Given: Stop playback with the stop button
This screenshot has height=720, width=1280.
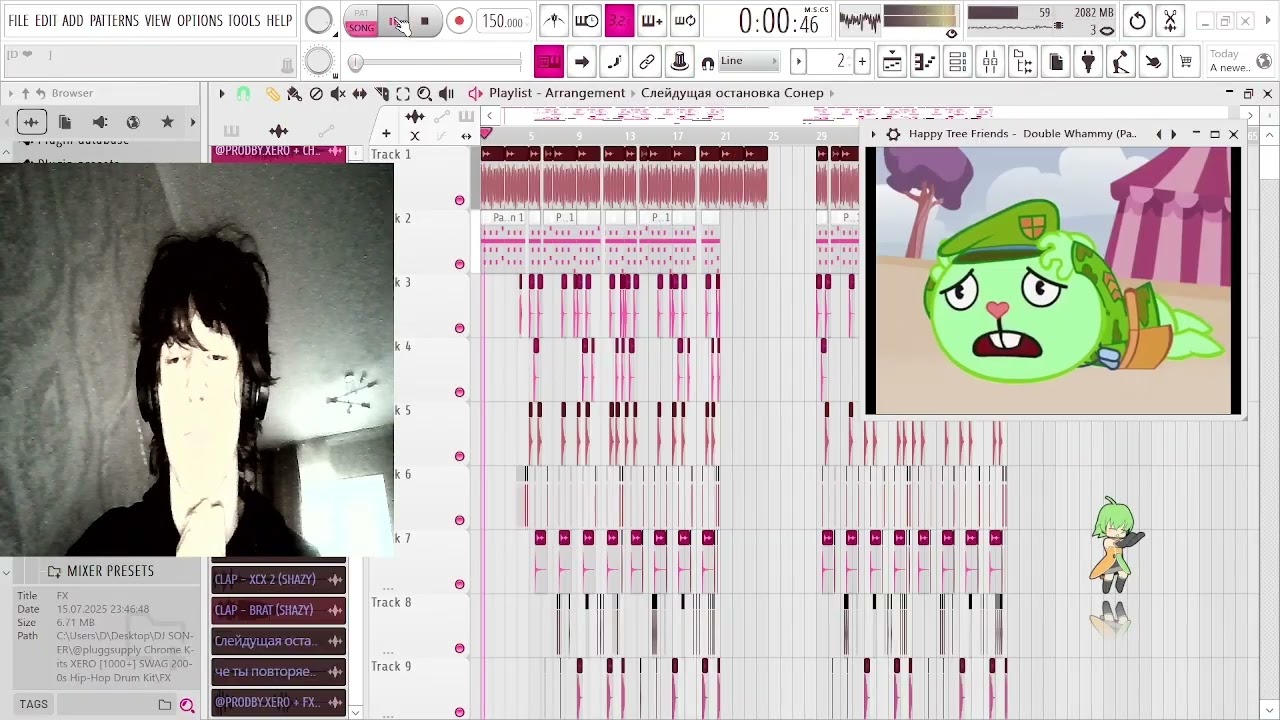Looking at the screenshot, I should [425, 21].
